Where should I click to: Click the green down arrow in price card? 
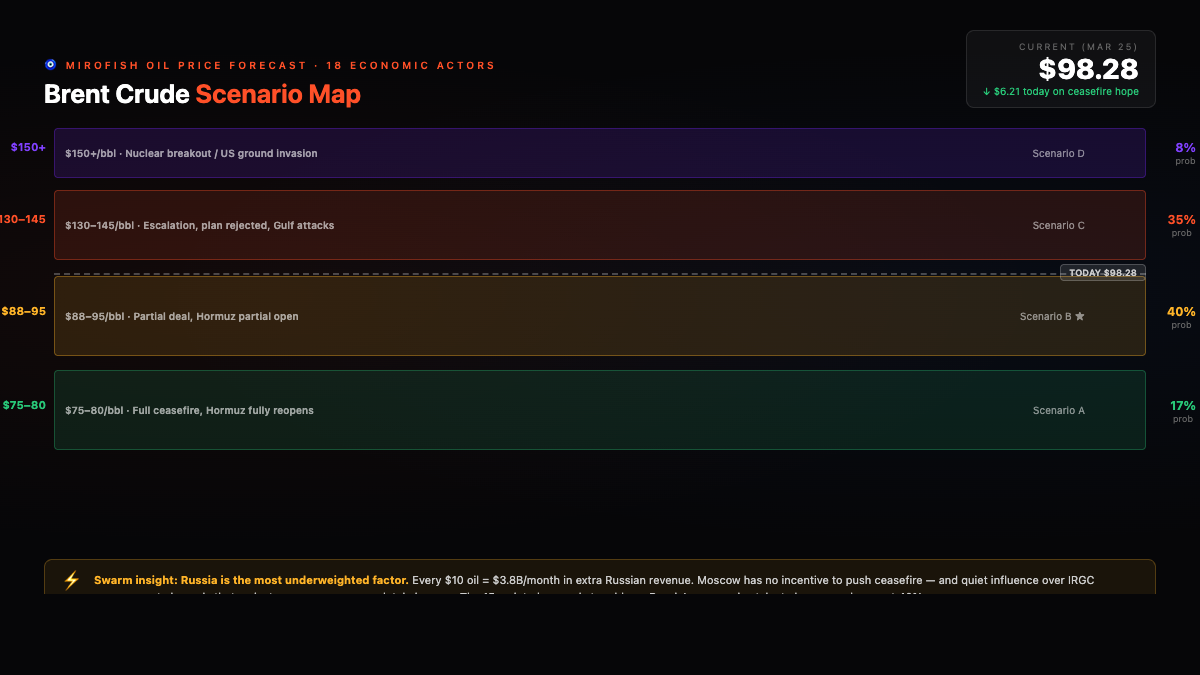(x=986, y=91)
